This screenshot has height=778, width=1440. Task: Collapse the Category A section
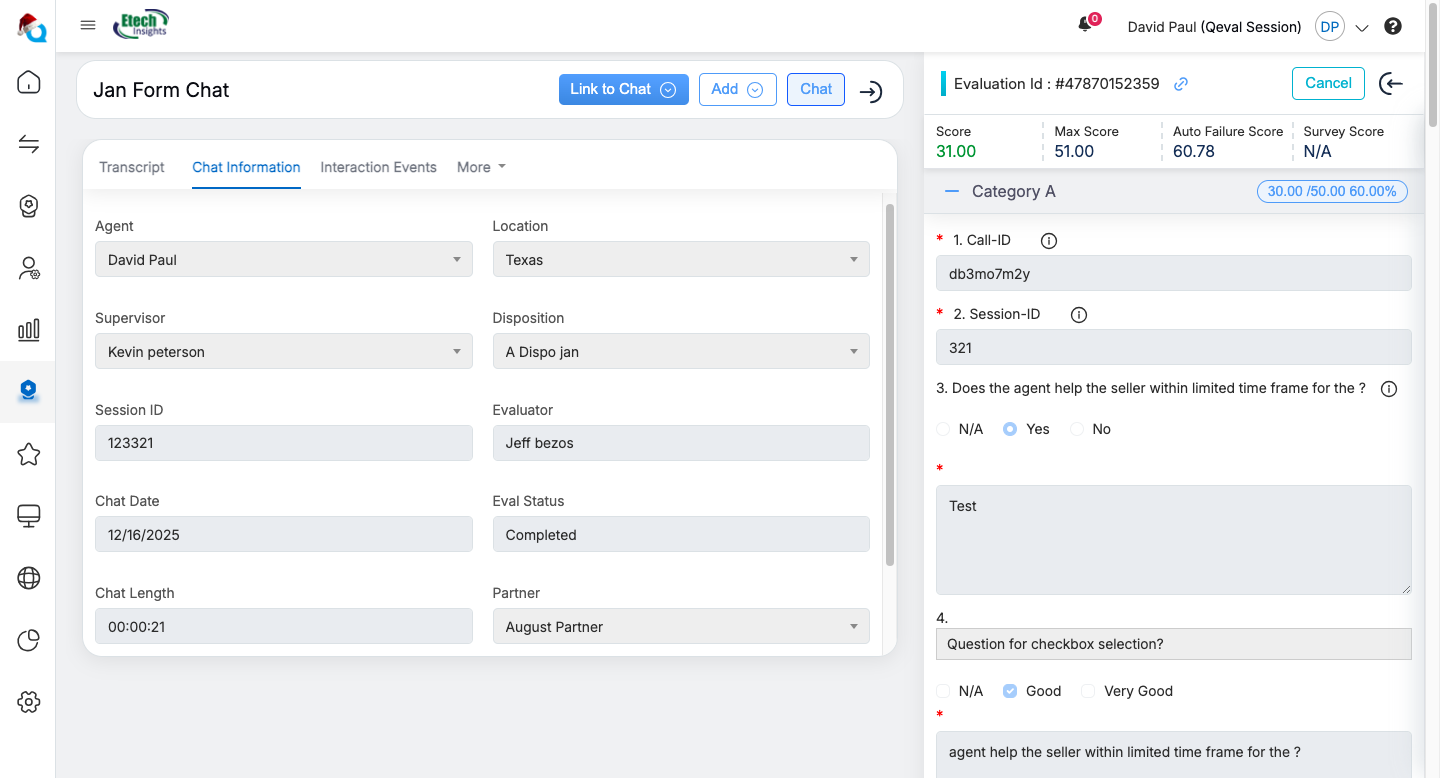[952, 191]
